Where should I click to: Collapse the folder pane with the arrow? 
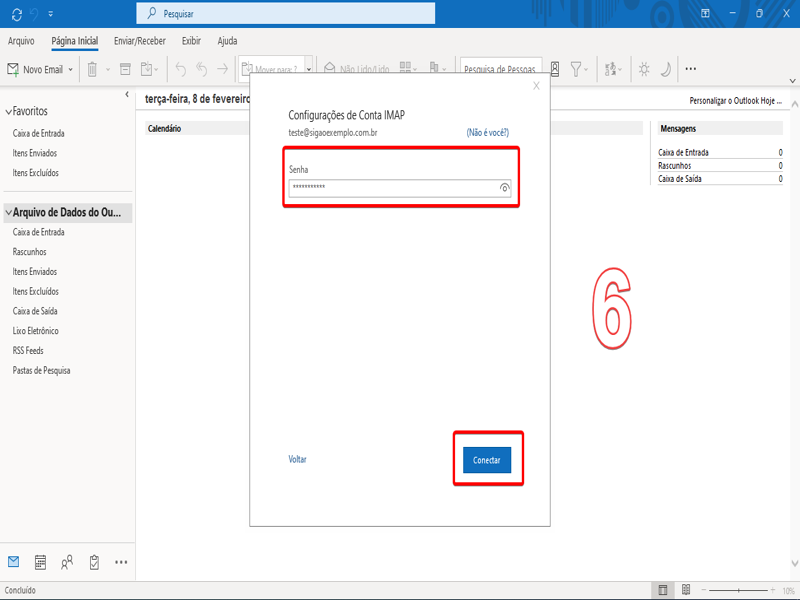(x=127, y=94)
